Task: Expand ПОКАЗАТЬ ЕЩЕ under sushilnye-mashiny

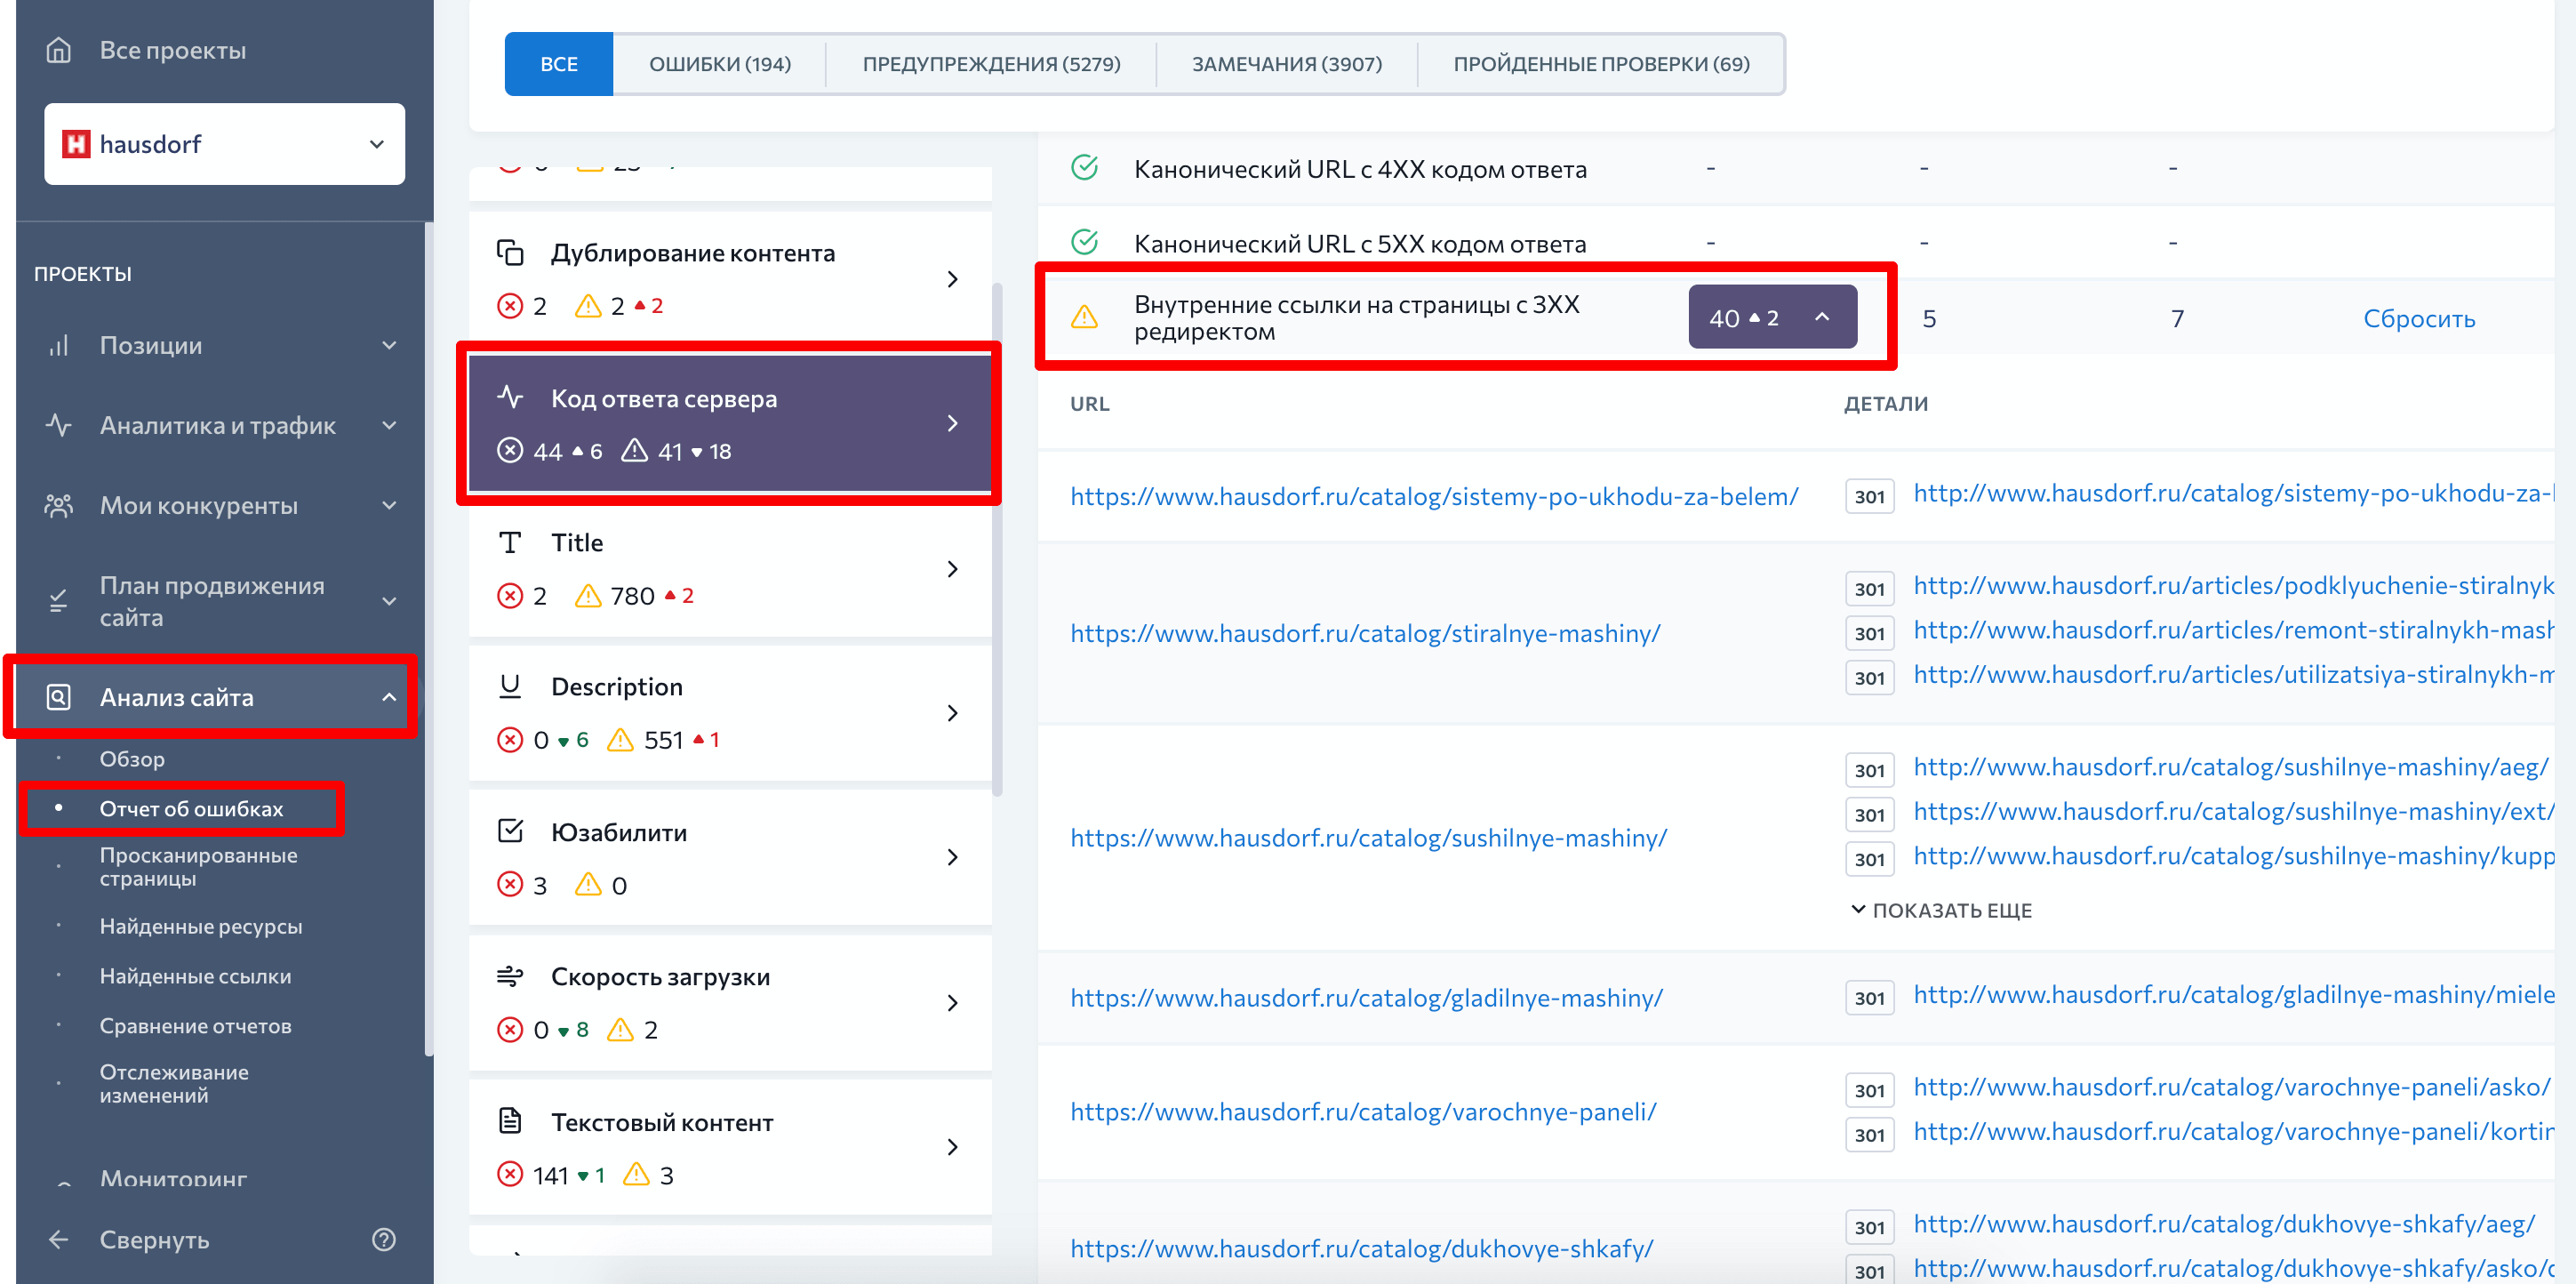Action: pos(1941,910)
